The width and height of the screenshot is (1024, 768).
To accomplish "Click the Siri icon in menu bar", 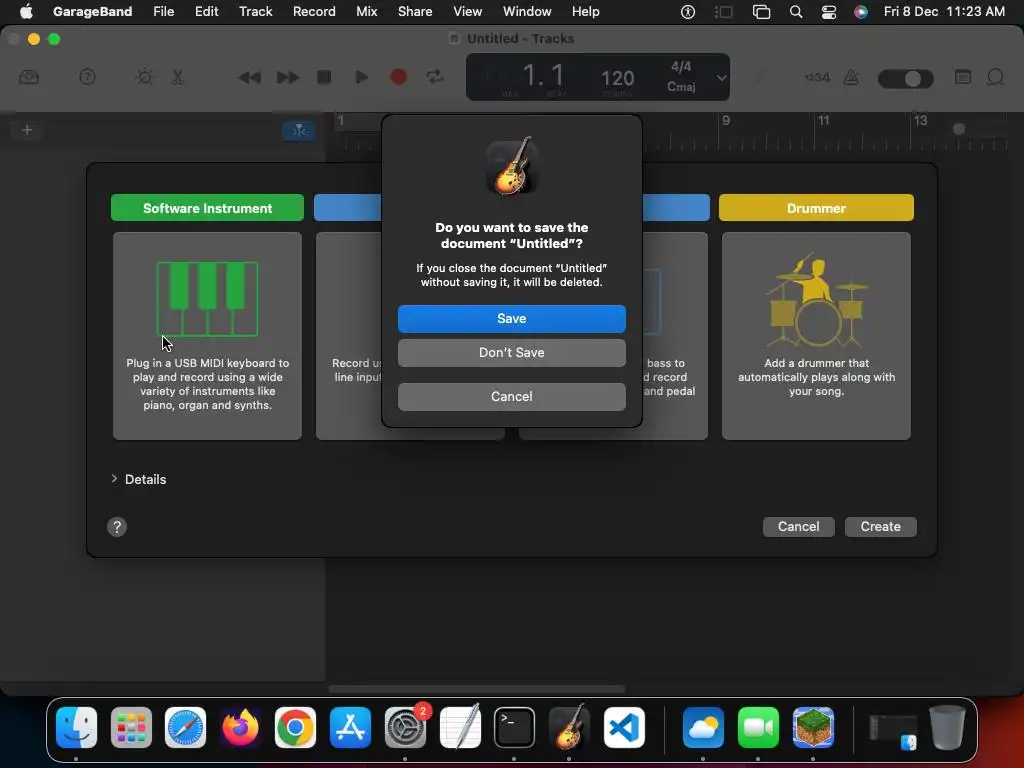I will 861,11.
